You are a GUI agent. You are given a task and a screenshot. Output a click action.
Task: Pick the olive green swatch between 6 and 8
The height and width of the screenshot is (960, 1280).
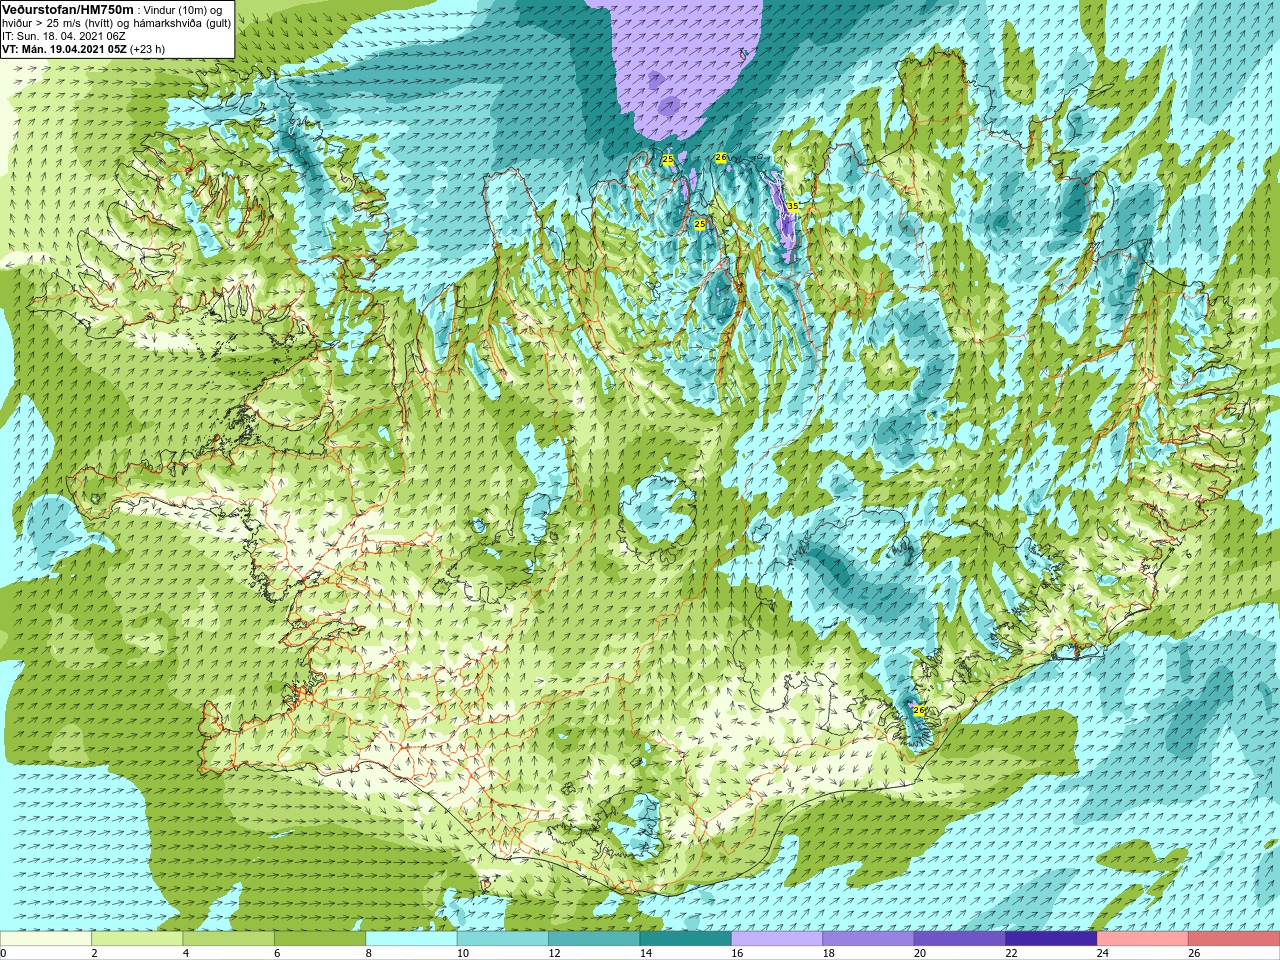click(320, 938)
